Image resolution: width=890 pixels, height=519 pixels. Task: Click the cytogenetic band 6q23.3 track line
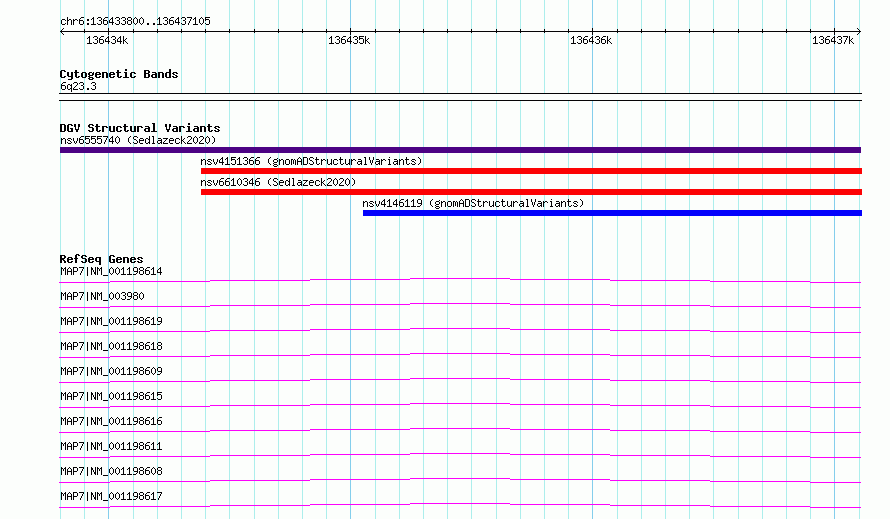point(460,97)
